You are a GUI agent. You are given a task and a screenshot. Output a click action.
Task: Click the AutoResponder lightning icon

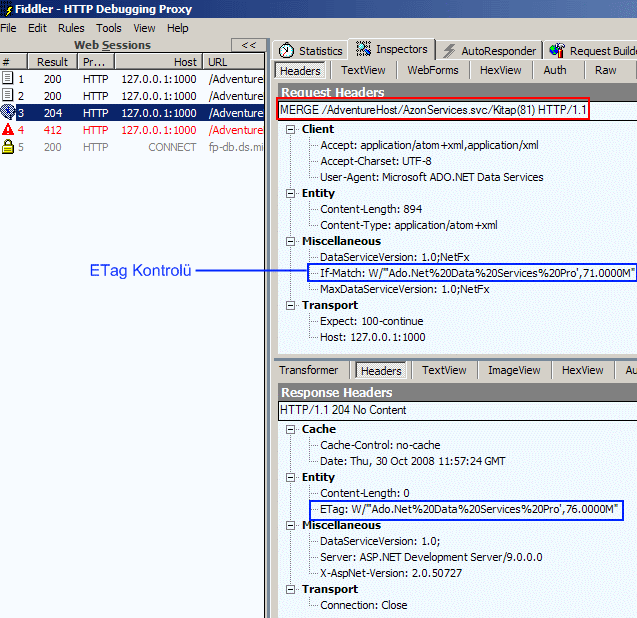click(x=450, y=50)
